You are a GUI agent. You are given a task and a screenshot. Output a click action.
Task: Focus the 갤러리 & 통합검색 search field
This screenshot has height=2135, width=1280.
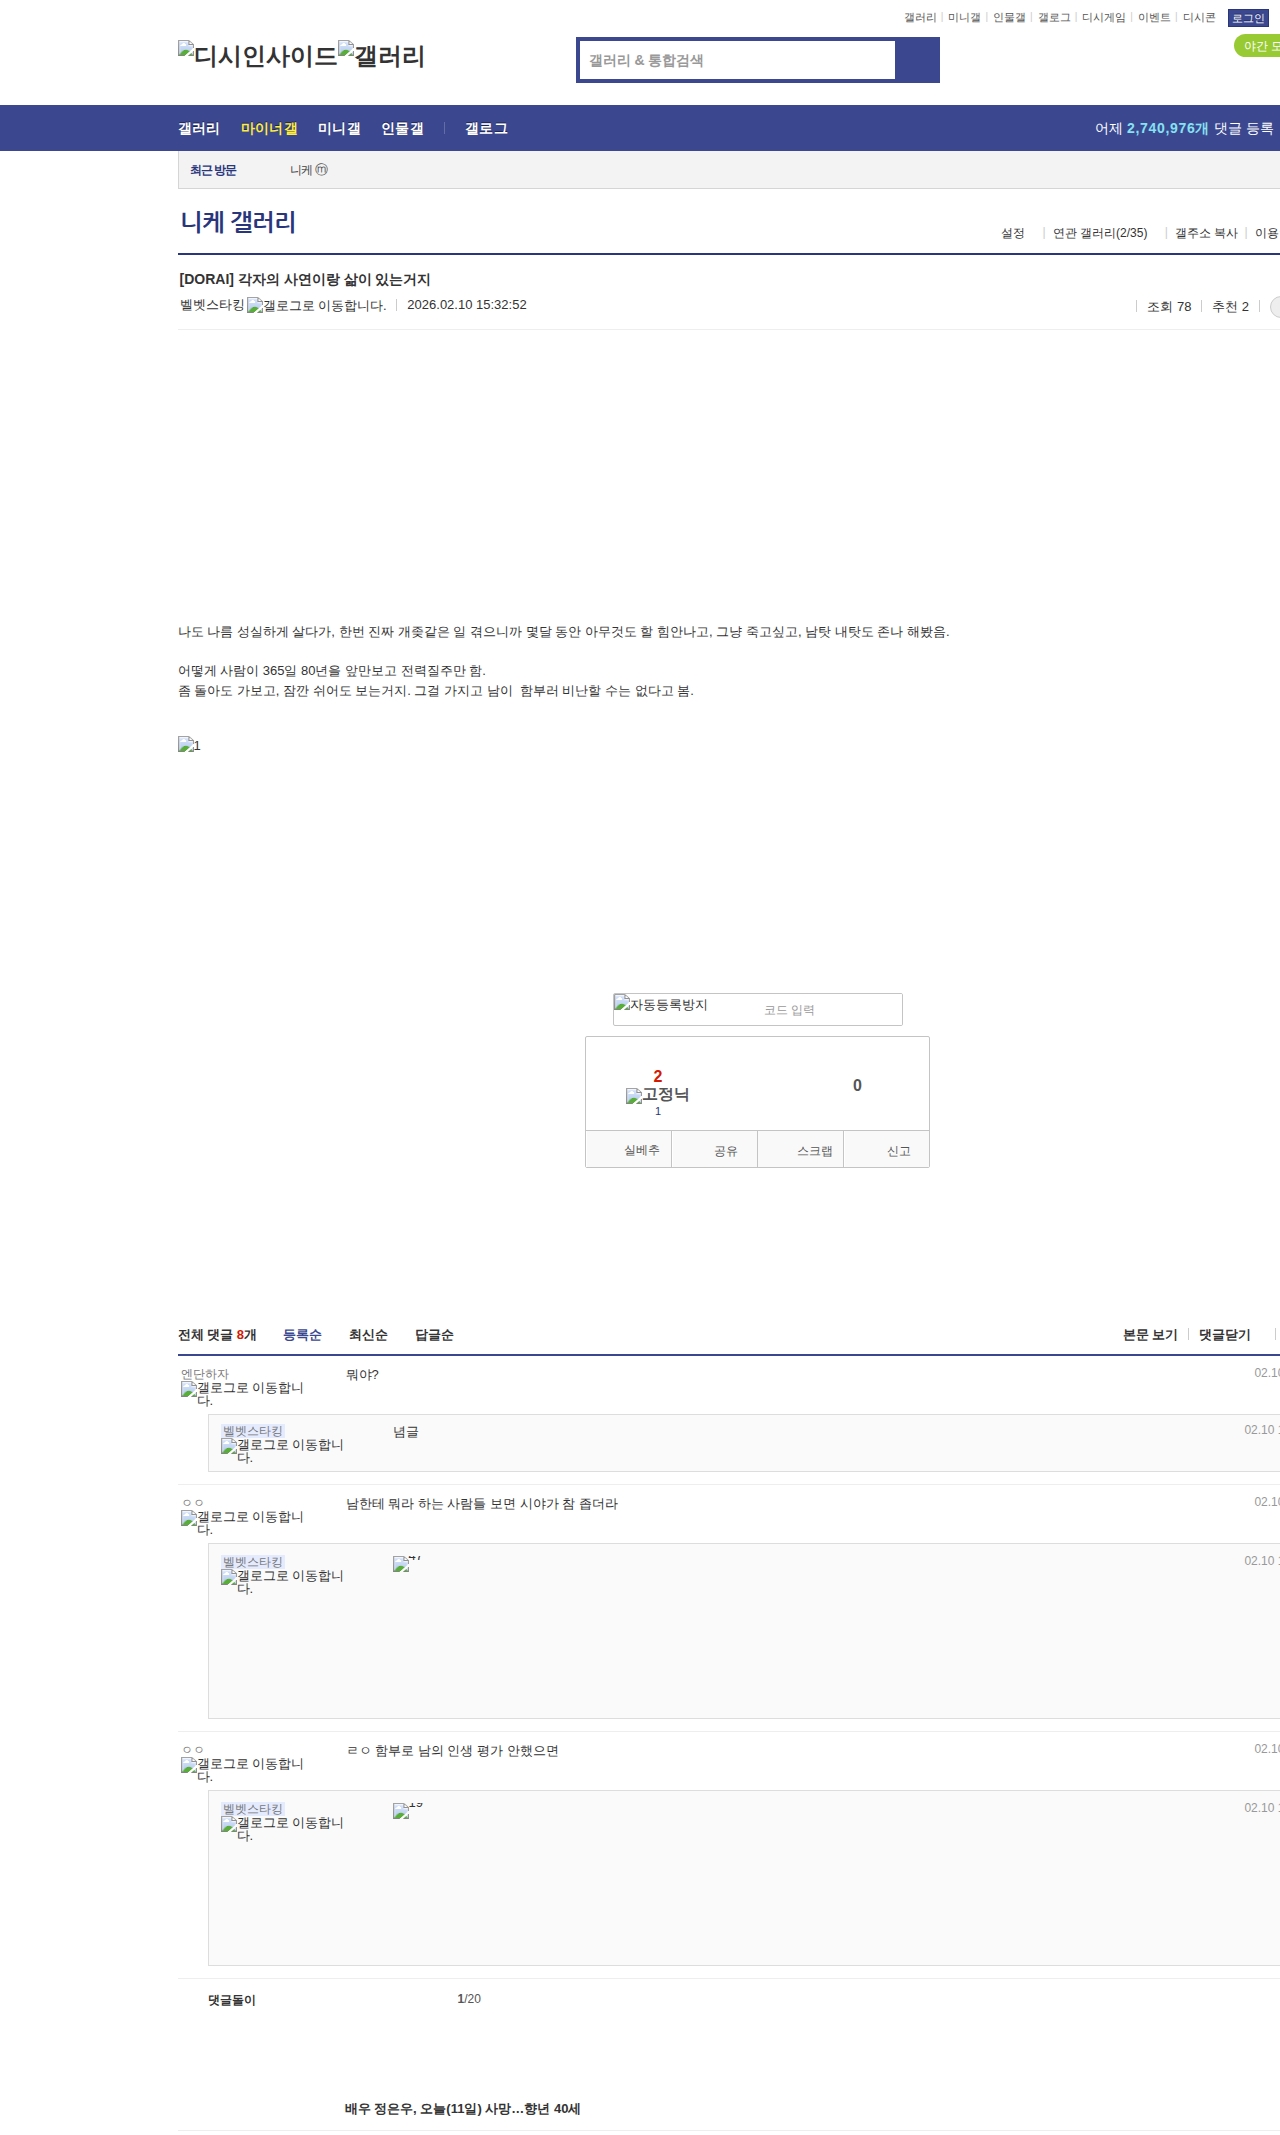pyautogui.click(x=737, y=60)
